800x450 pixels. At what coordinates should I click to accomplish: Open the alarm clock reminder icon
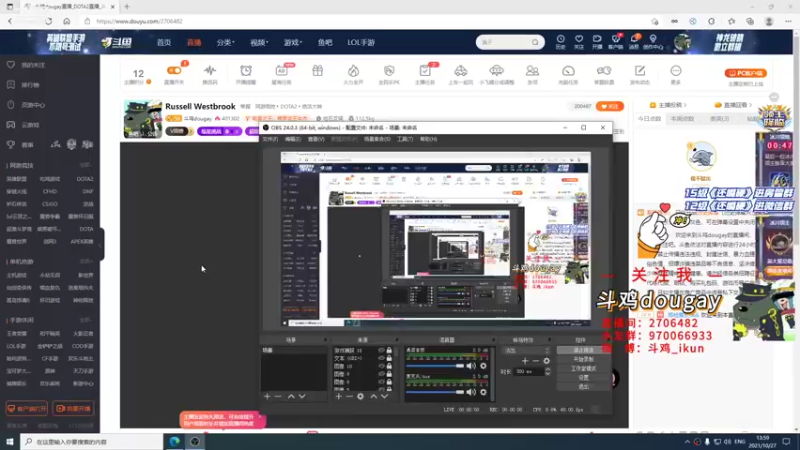(246, 70)
